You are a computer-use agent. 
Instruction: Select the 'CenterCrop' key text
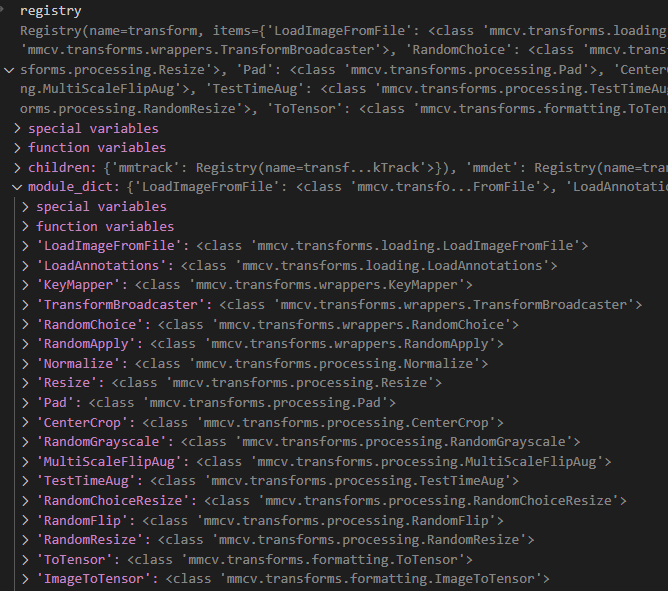82,423
